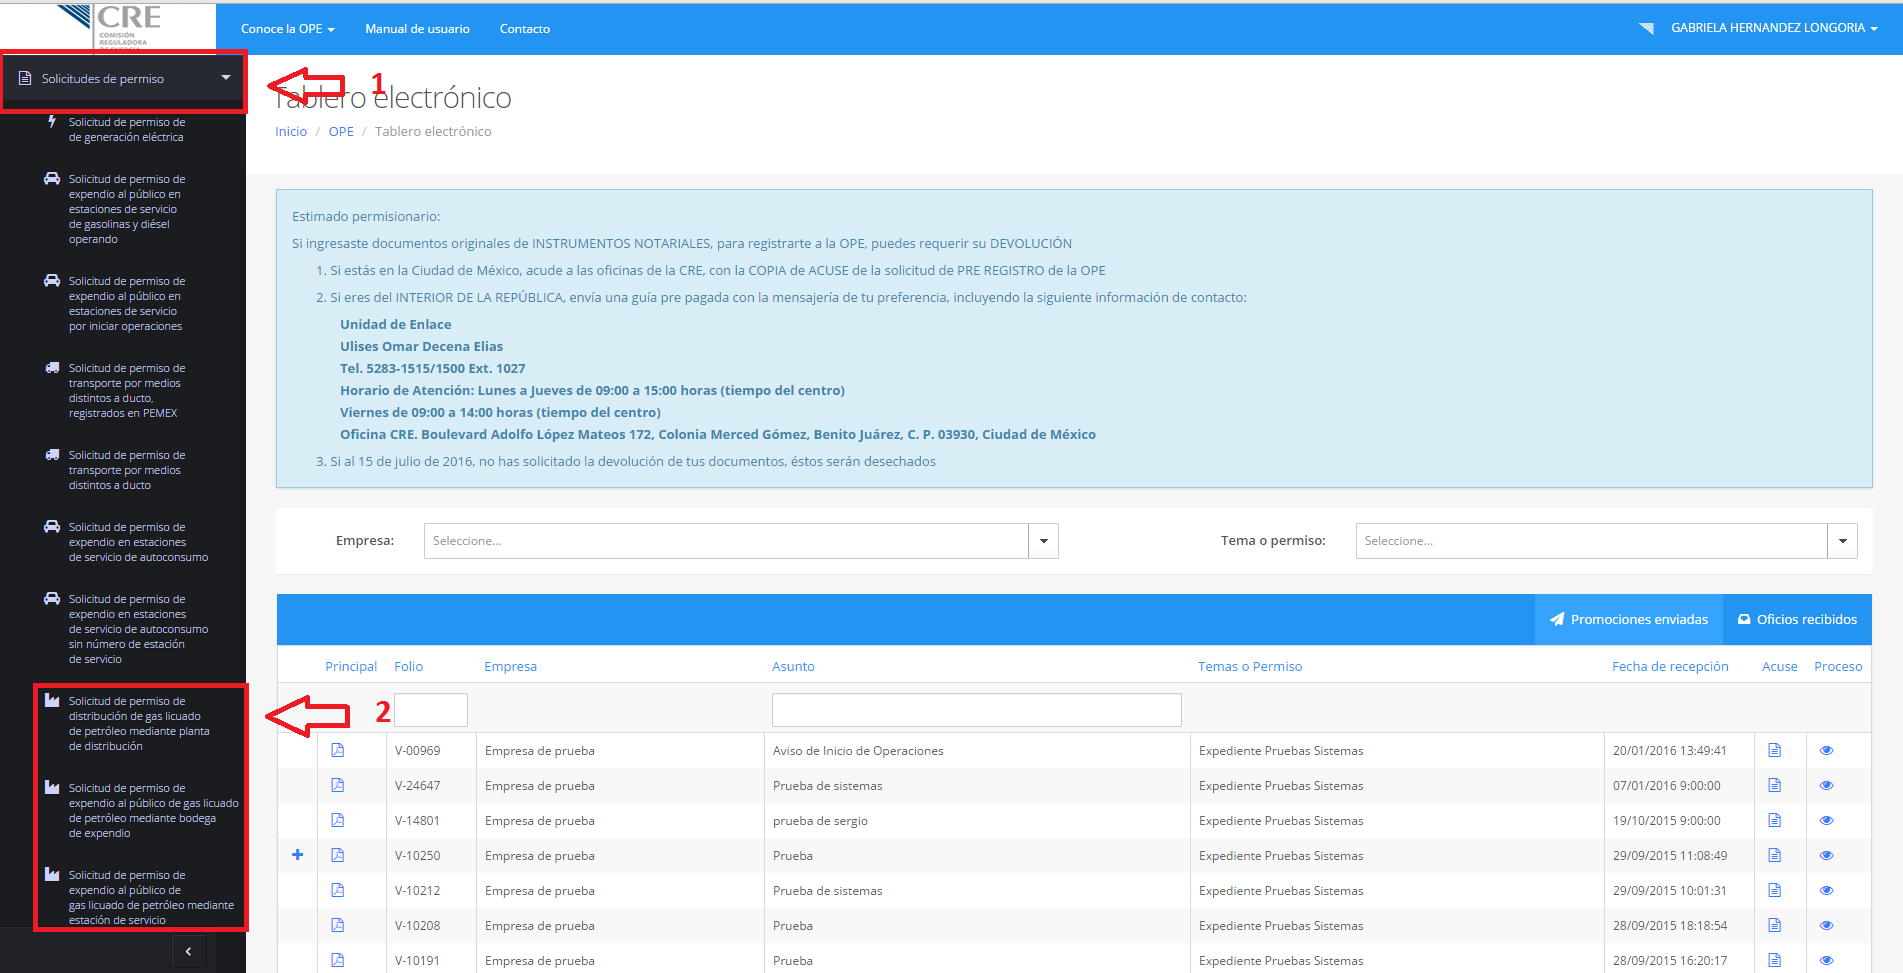Sort by the Proceso column header

1838,666
